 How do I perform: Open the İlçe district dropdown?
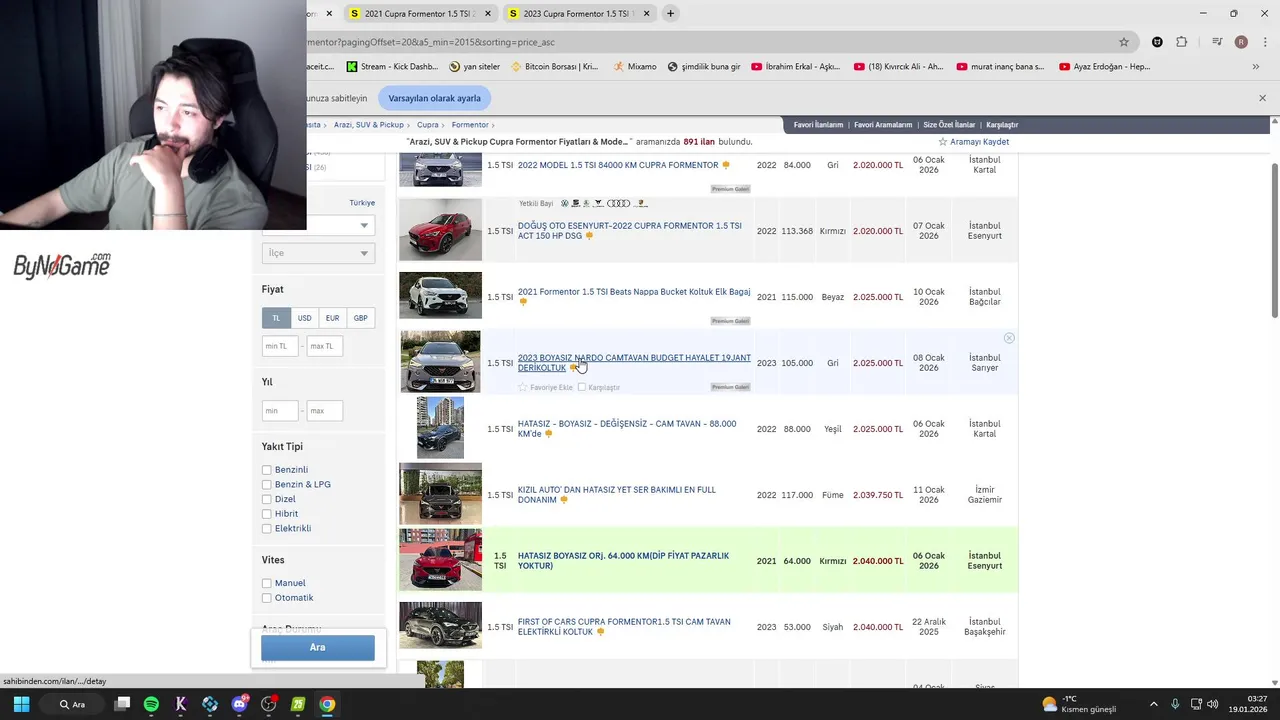tap(318, 253)
